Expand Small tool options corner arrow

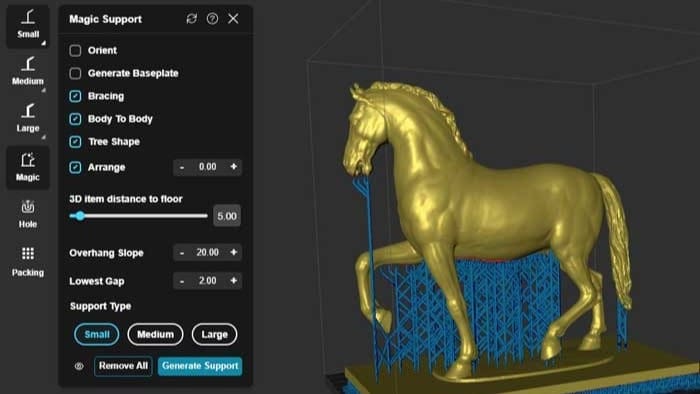click(44, 43)
